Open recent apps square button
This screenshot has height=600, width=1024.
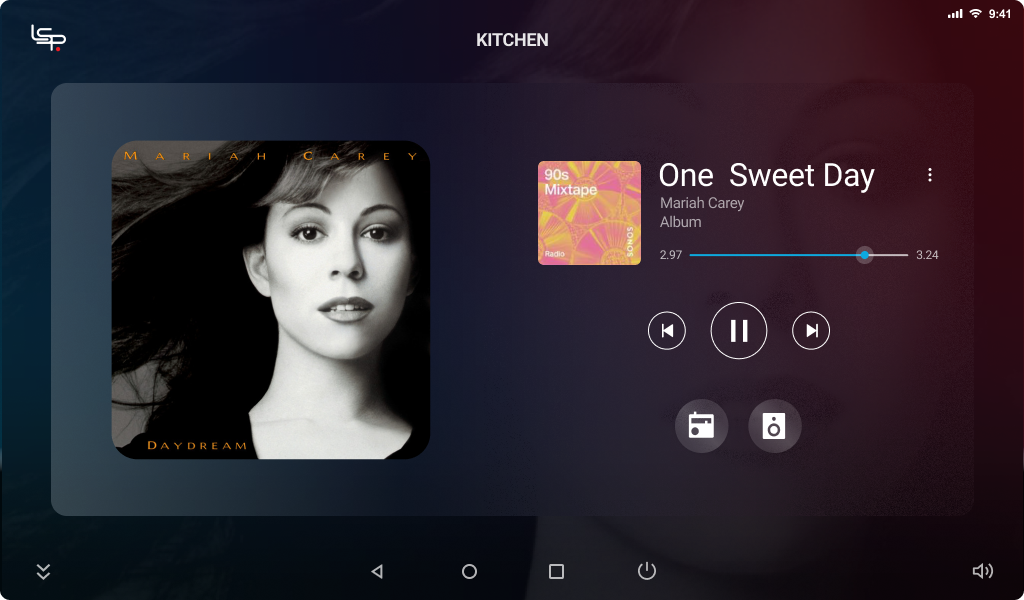pyautogui.click(x=556, y=571)
